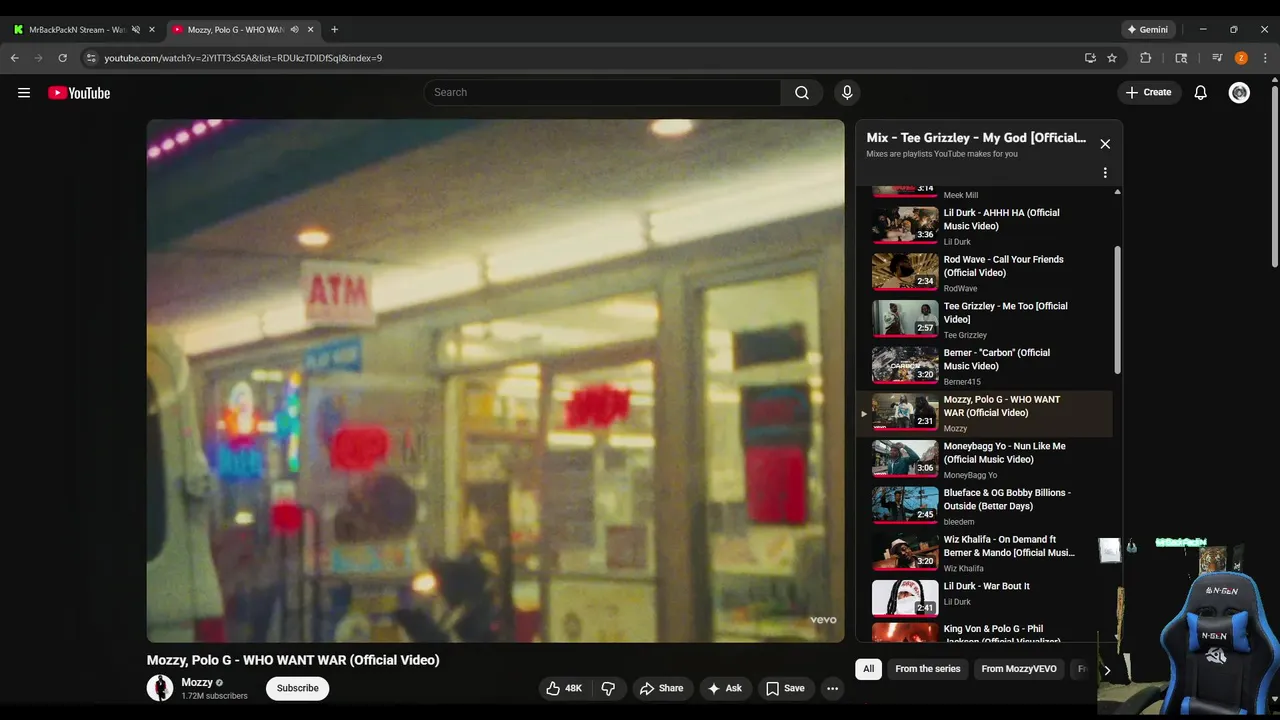The image size is (1280, 720).
Task: Open the side panel icon in toolbar
Action: click(1181, 58)
